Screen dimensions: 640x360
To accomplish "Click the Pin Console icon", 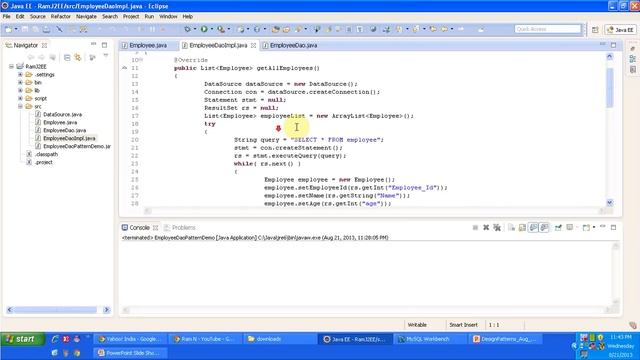I will tap(558, 227).
